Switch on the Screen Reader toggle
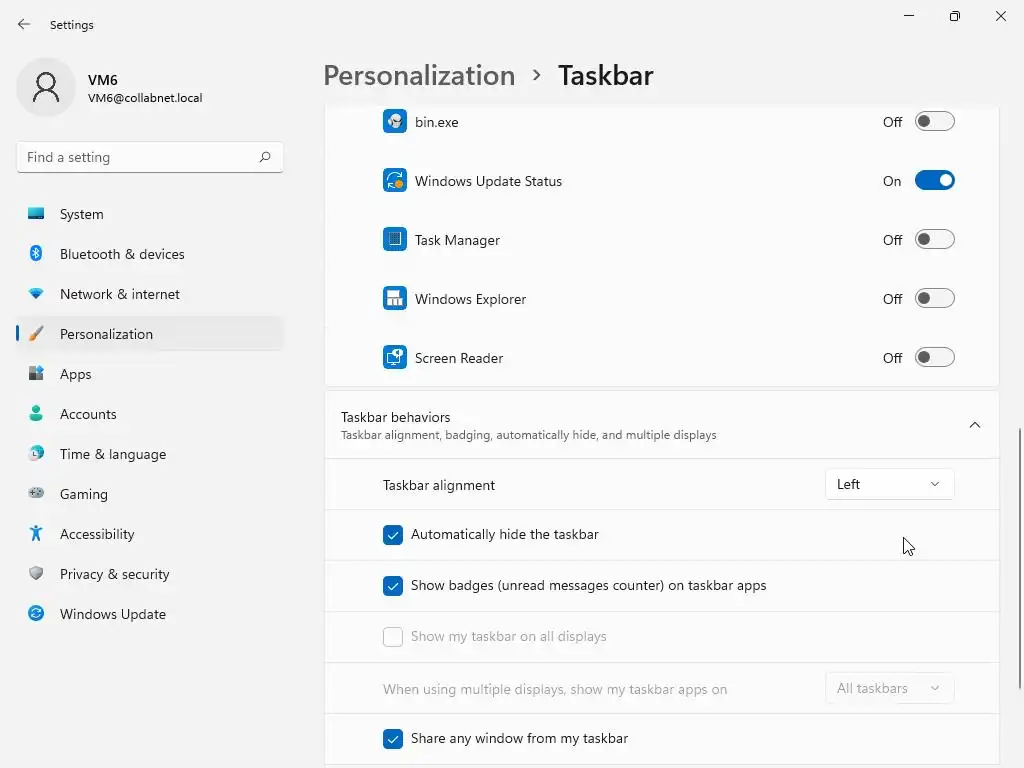1024x768 pixels. pos(935,357)
